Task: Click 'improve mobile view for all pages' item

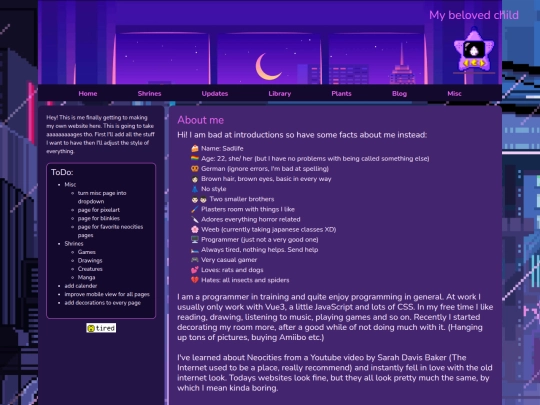Action: [107, 294]
